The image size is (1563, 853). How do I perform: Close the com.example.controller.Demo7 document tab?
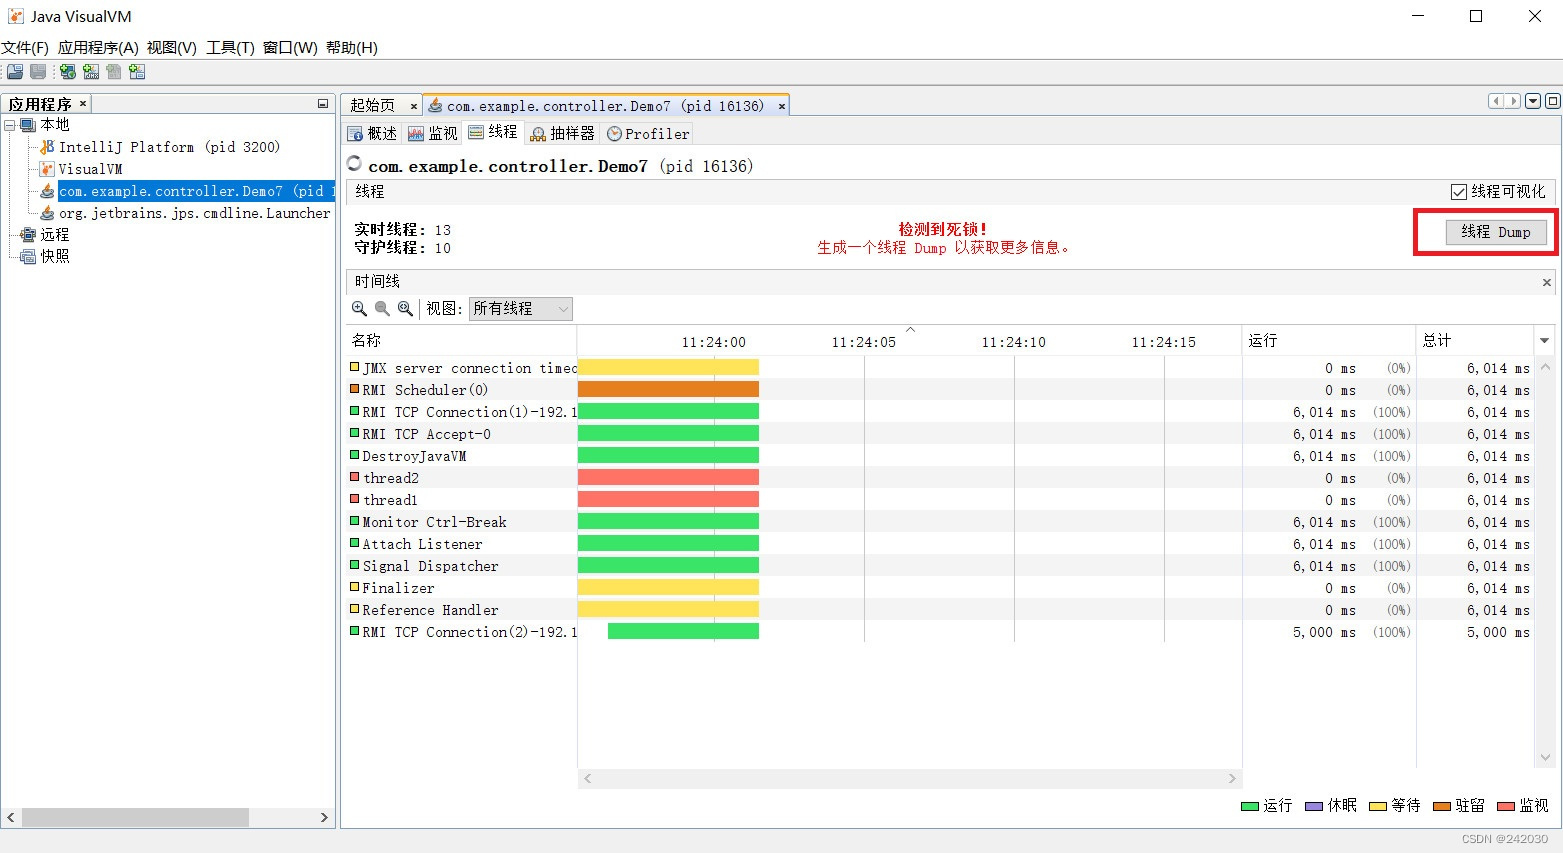tap(782, 106)
